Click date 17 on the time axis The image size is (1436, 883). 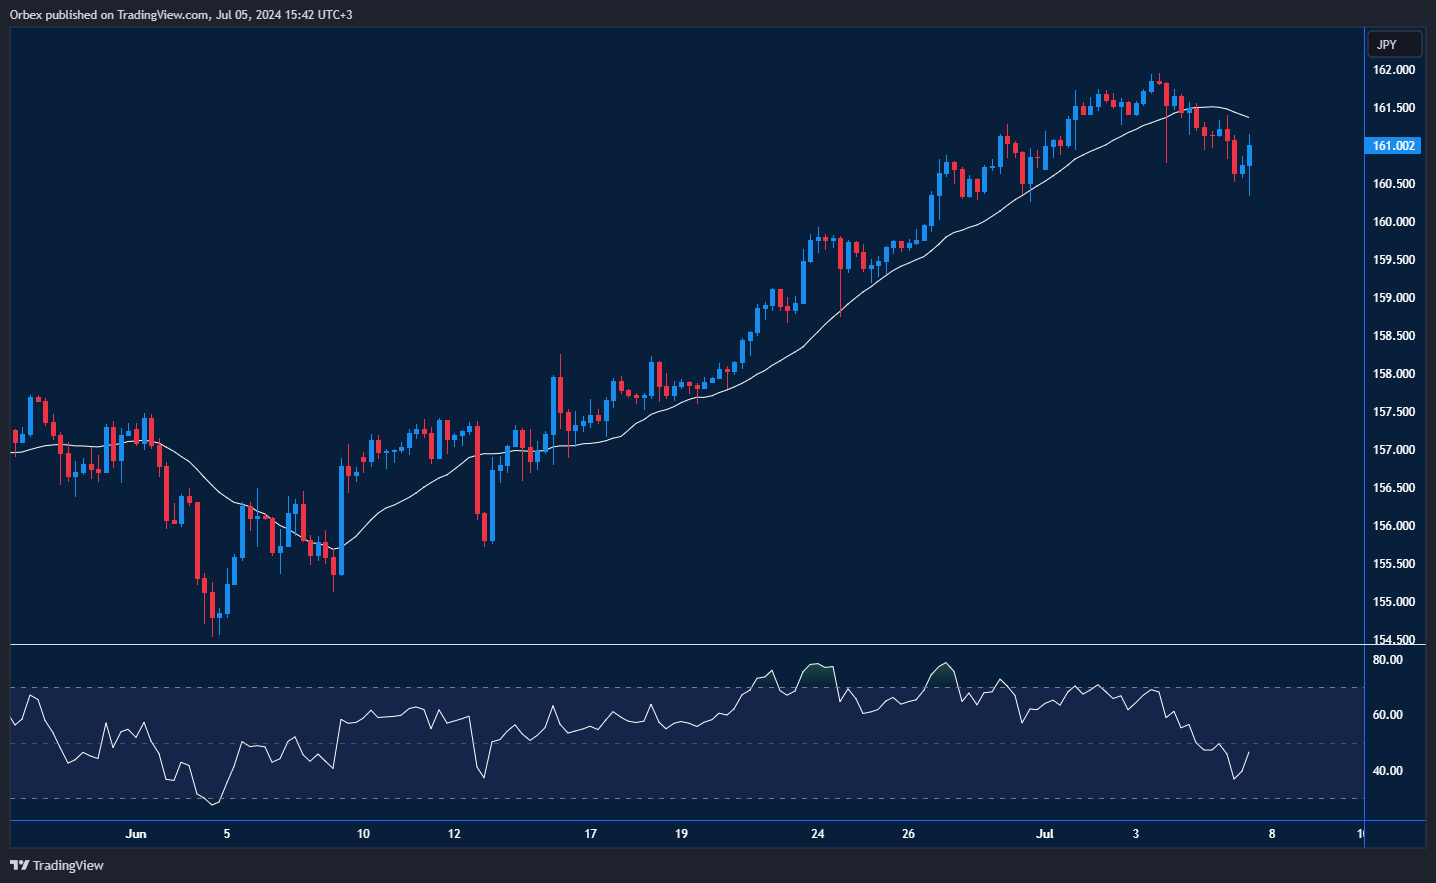tap(591, 834)
